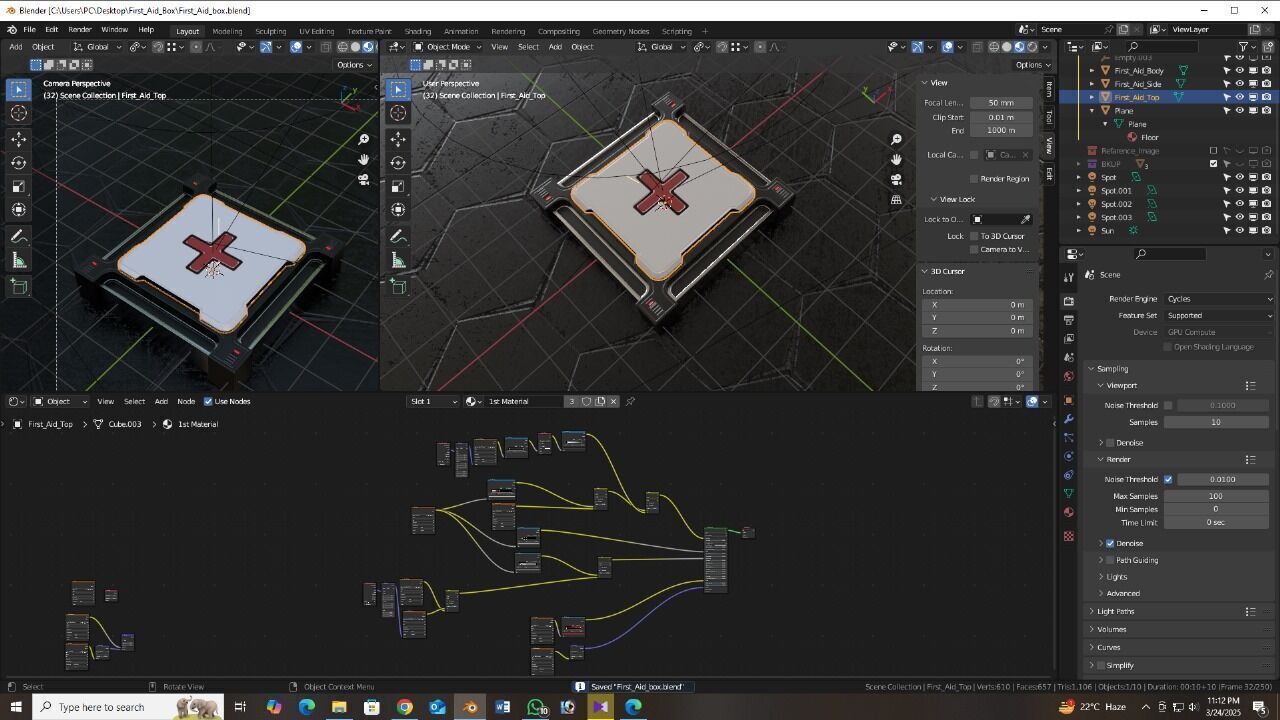The image size is (1280, 720).
Task: Open File Explorer from the taskbar
Action: [x=339, y=707]
